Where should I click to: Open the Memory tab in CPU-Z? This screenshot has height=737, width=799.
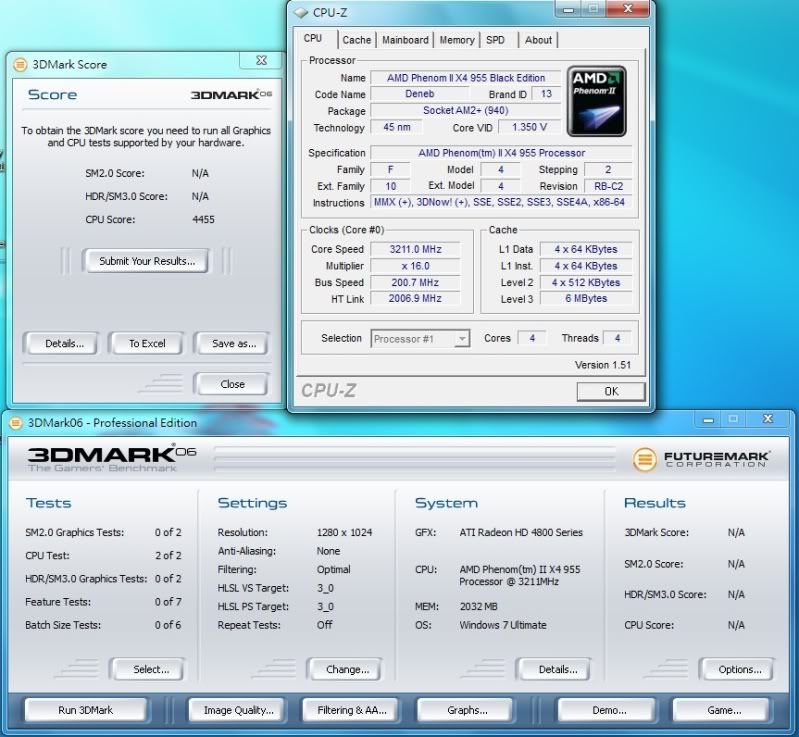(x=457, y=40)
